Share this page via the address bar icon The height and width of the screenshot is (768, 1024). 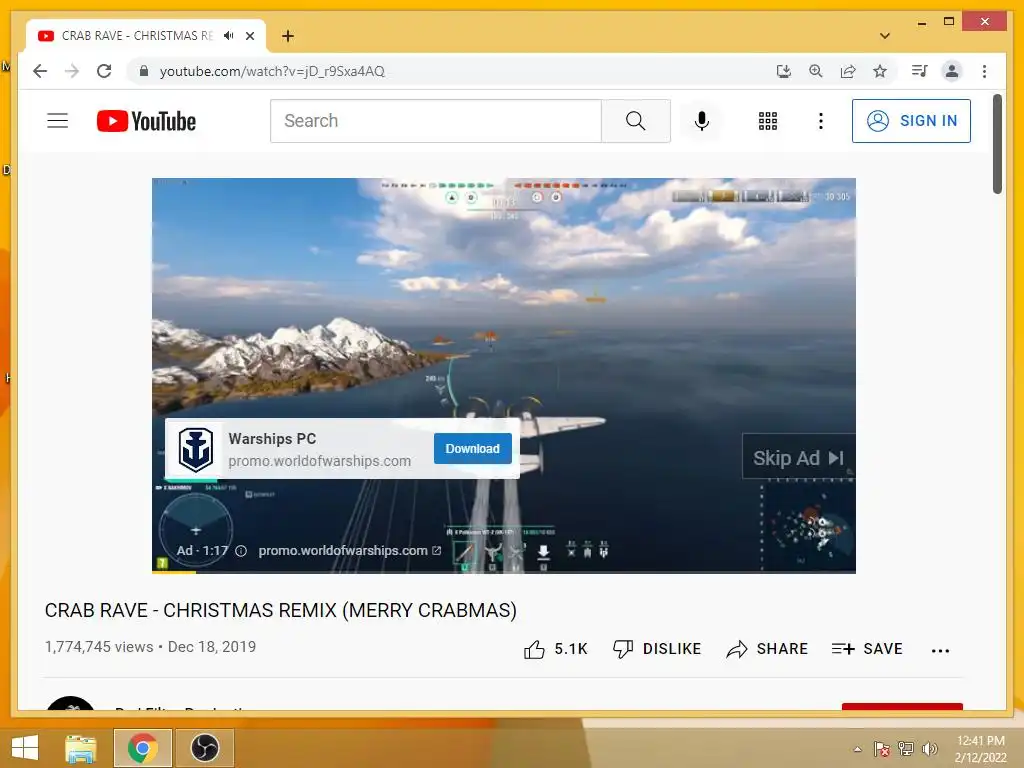tap(848, 71)
